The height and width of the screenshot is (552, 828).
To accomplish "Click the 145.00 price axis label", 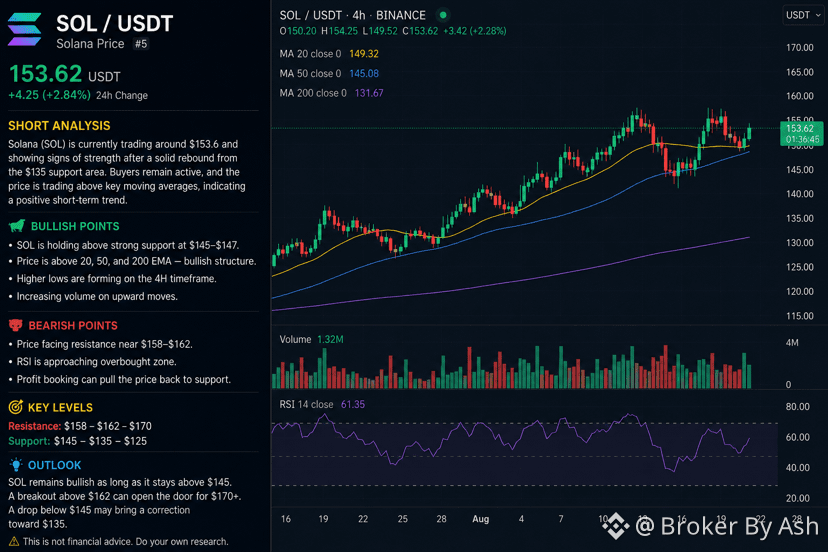I will click(x=799, y=170).
